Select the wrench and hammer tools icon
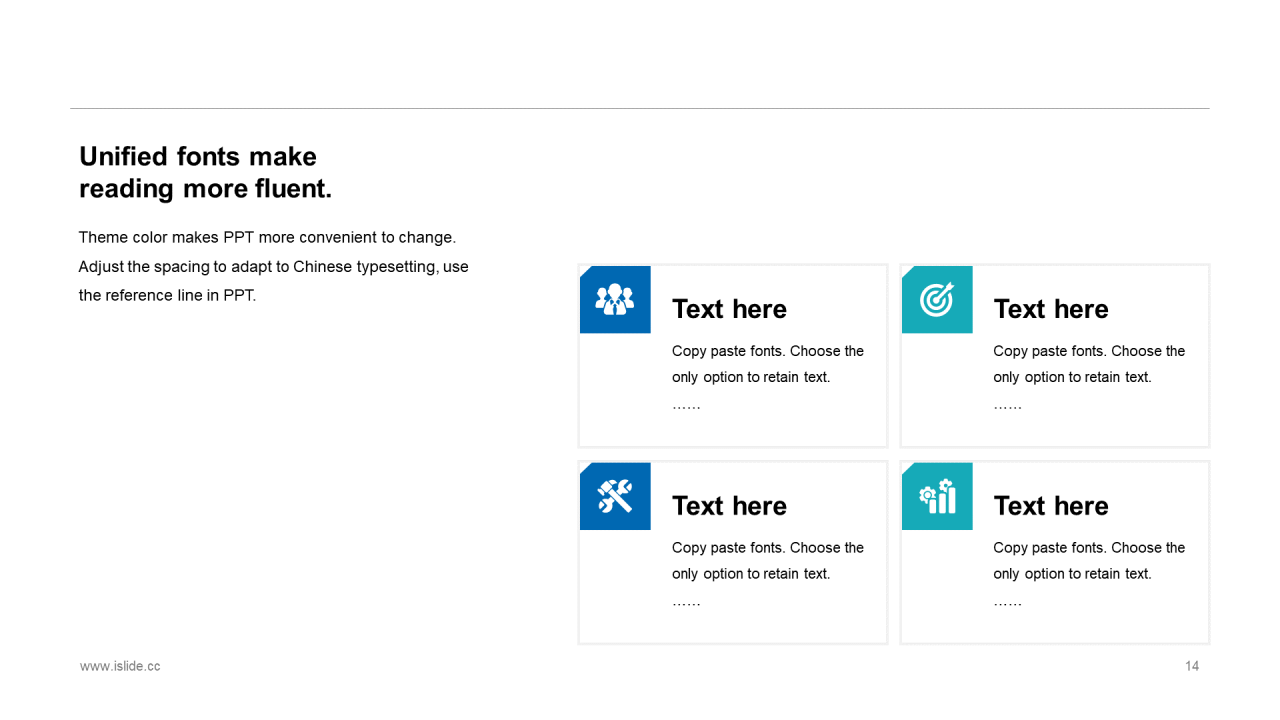The height and width of the screenshot is (720, 1280). (615, 496)
